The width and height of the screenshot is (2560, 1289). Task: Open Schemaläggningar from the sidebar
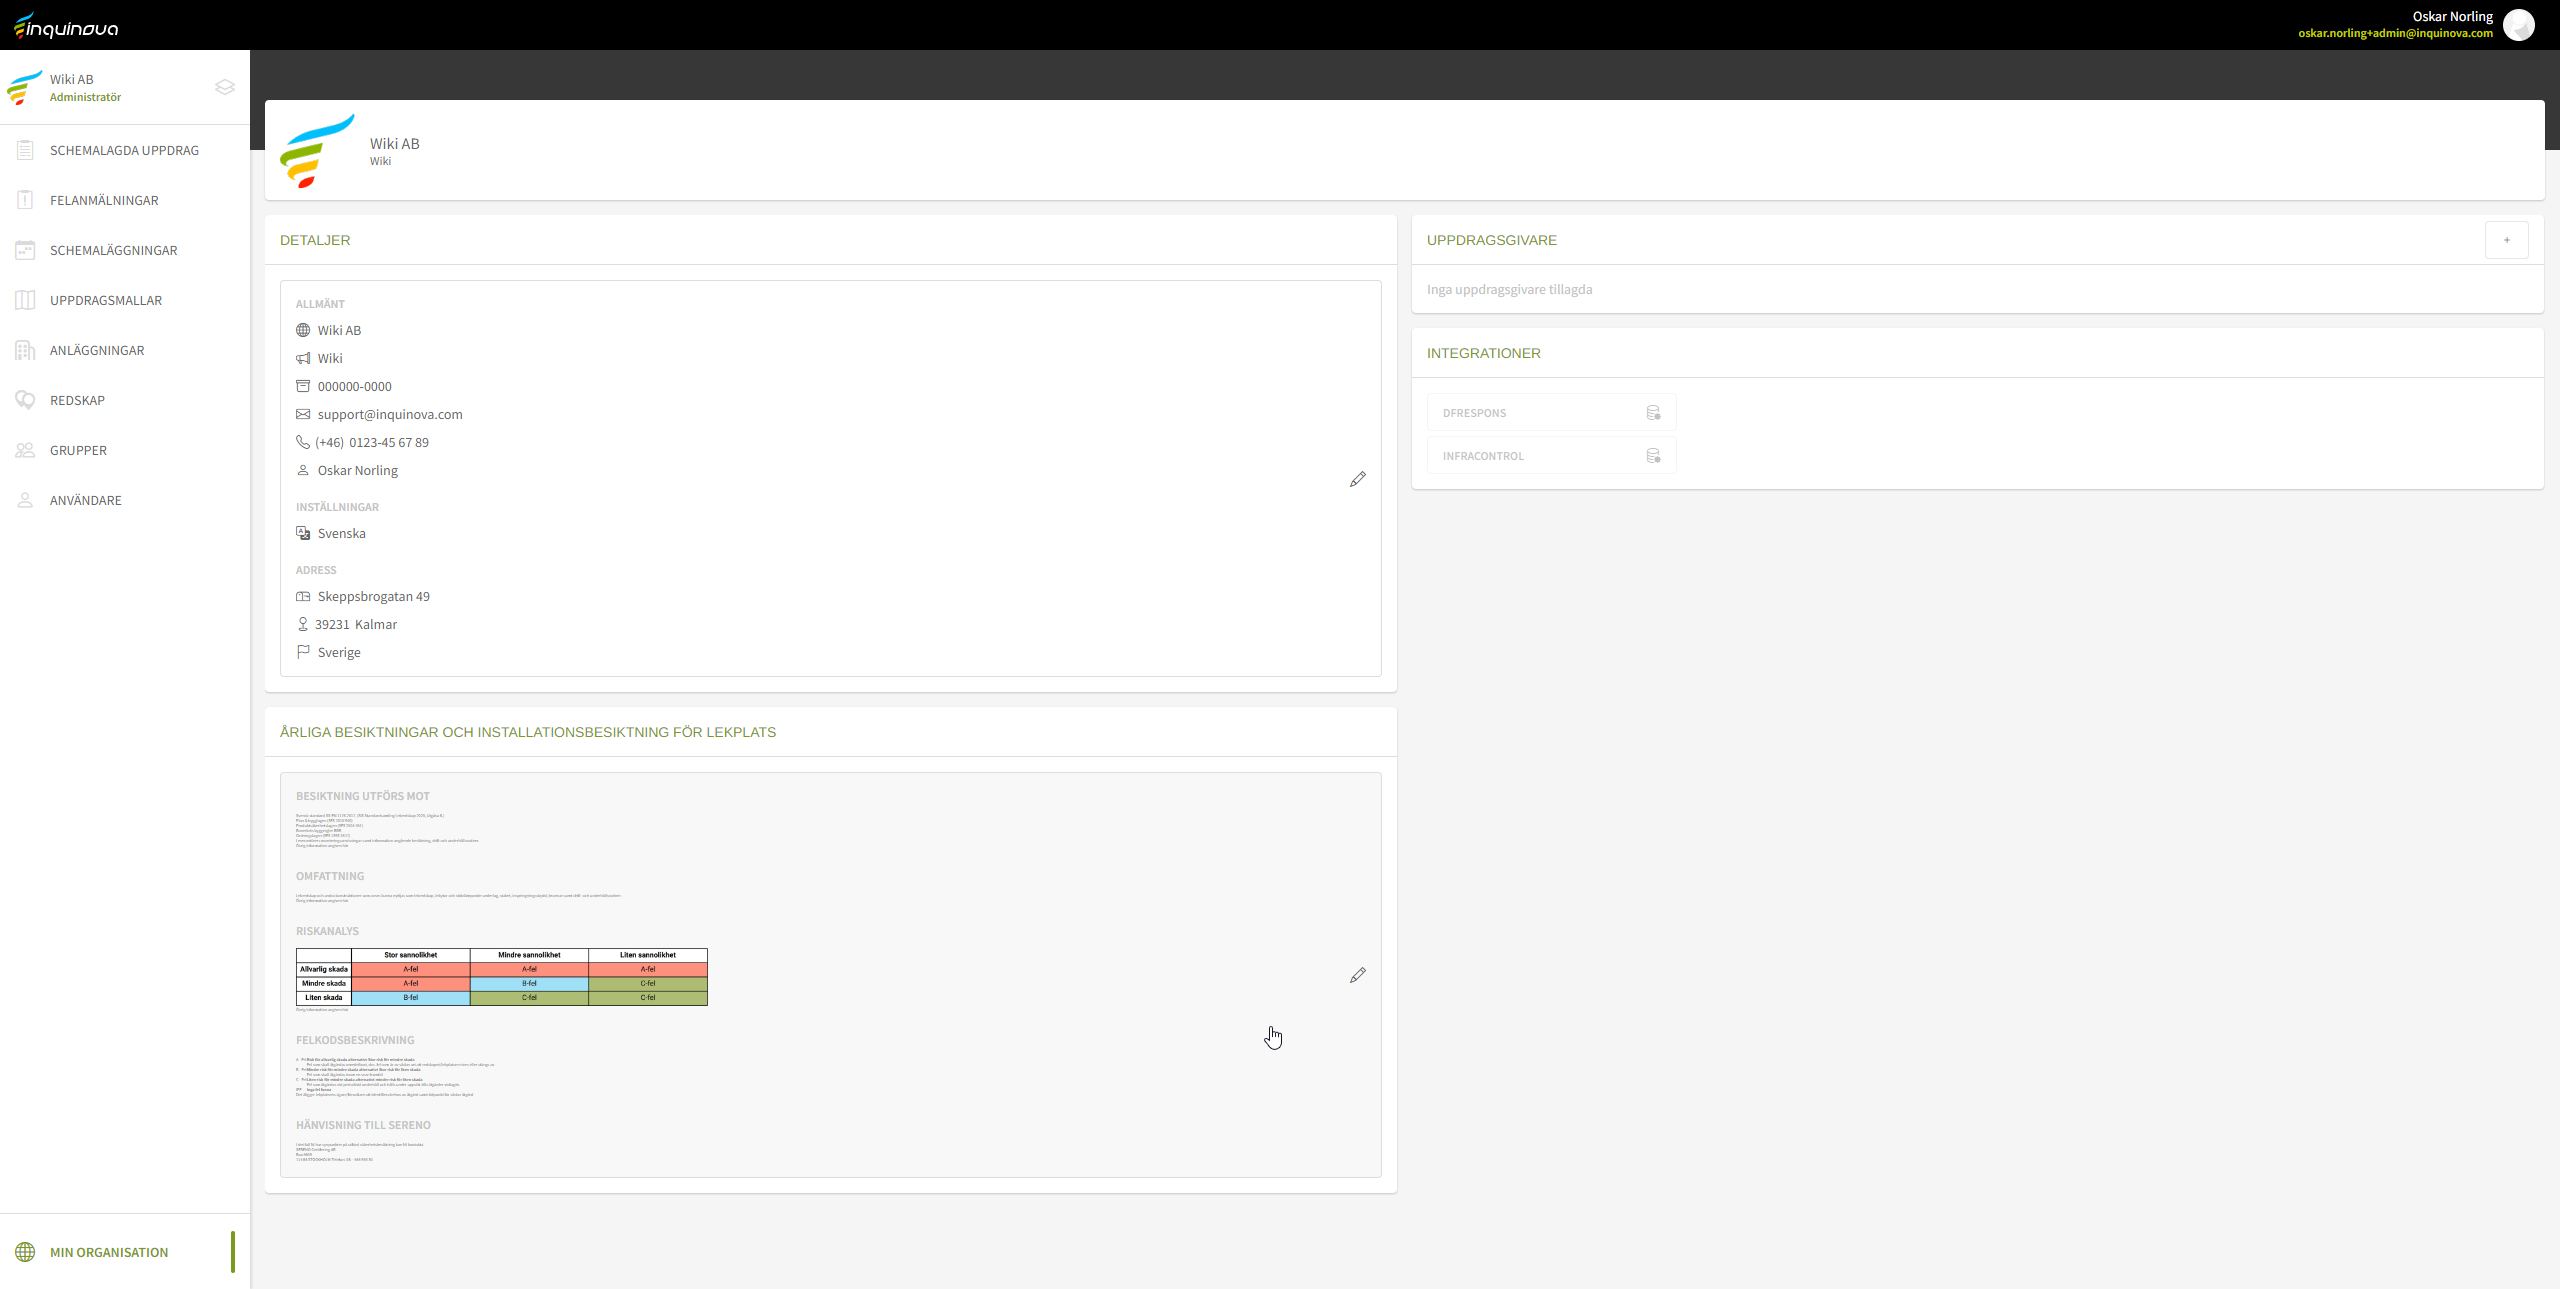pos(113,250)
